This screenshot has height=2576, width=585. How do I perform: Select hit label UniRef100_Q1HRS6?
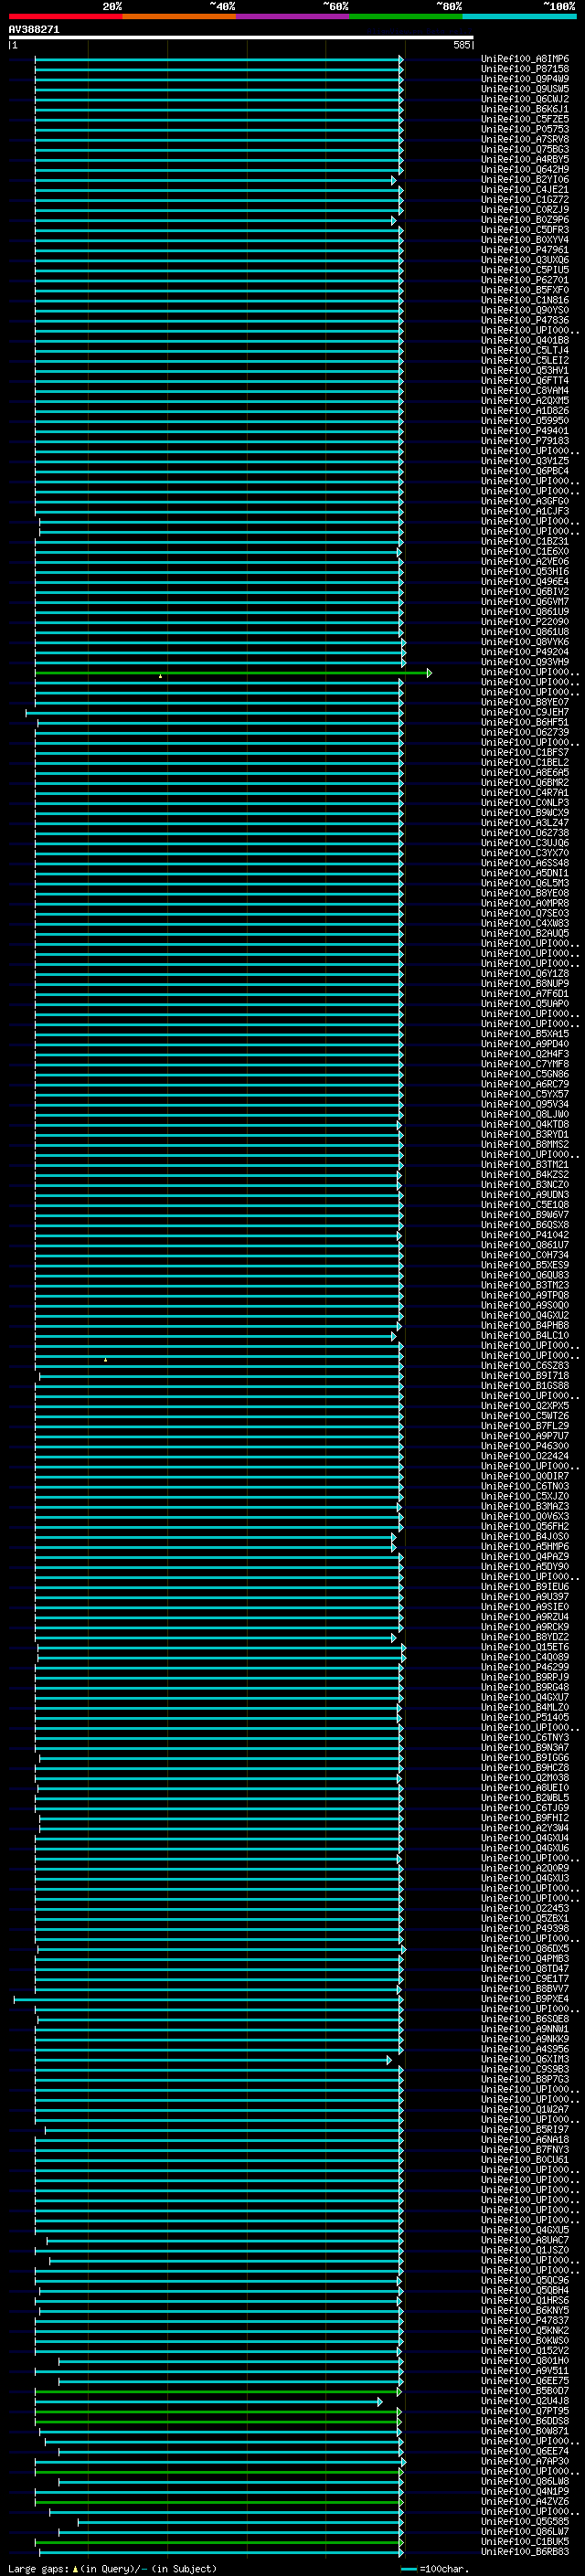(525, 2300)
